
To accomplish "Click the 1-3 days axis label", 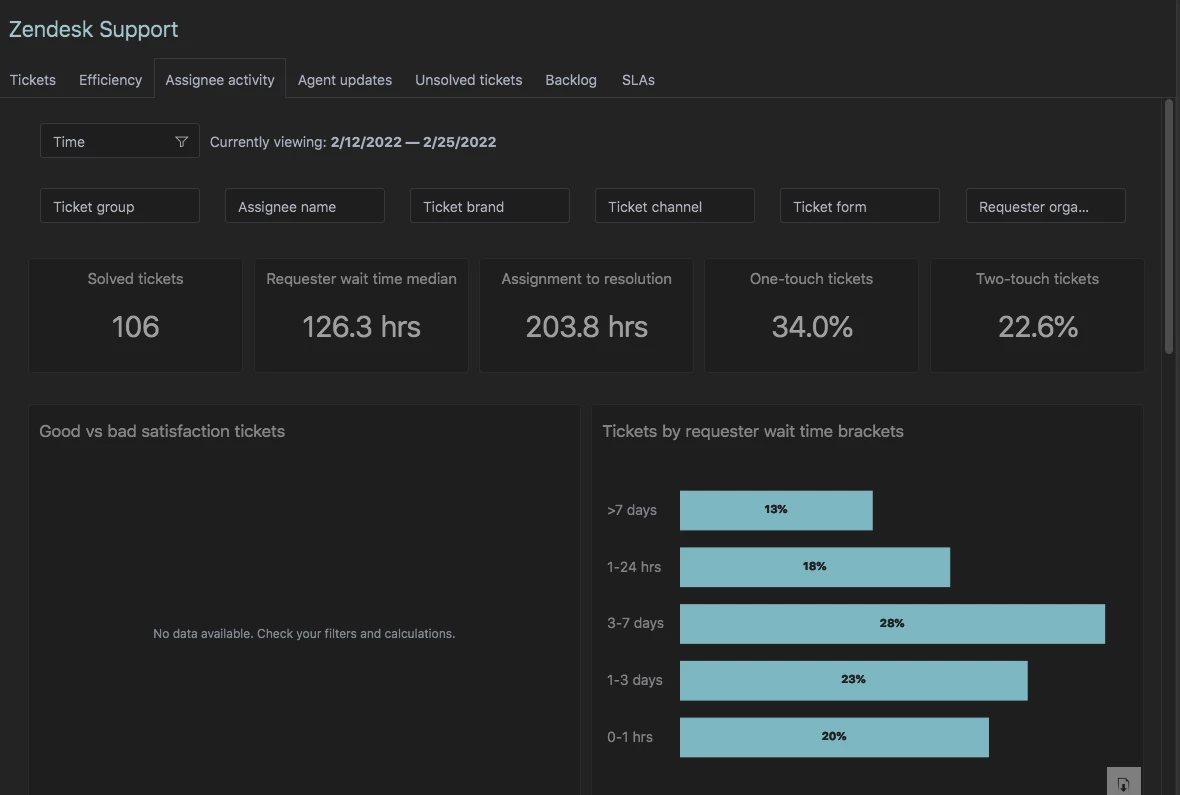I will [x=634, y=680].
